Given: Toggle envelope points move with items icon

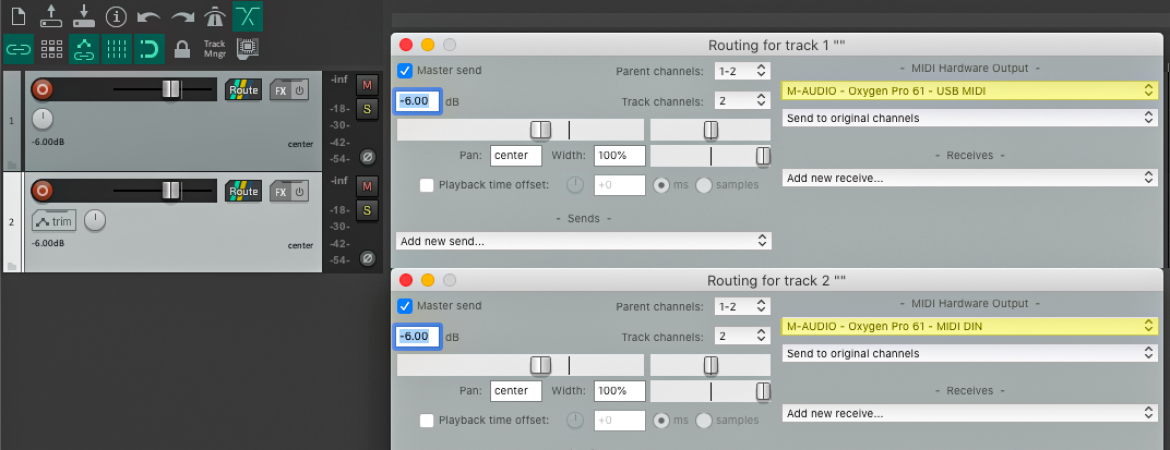Looking at the screenshot, I should click(84, 49).
